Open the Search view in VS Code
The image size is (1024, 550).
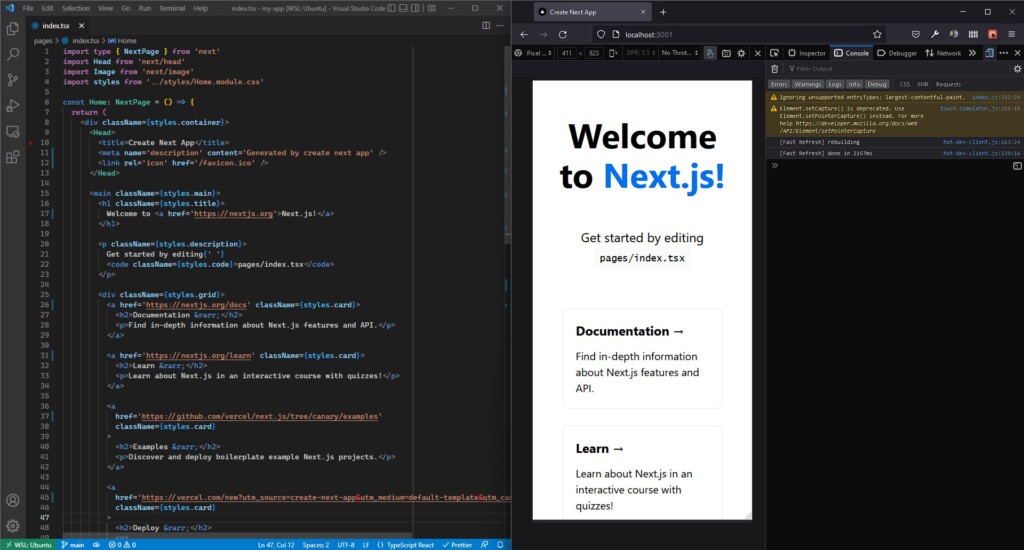coord(12,54)
